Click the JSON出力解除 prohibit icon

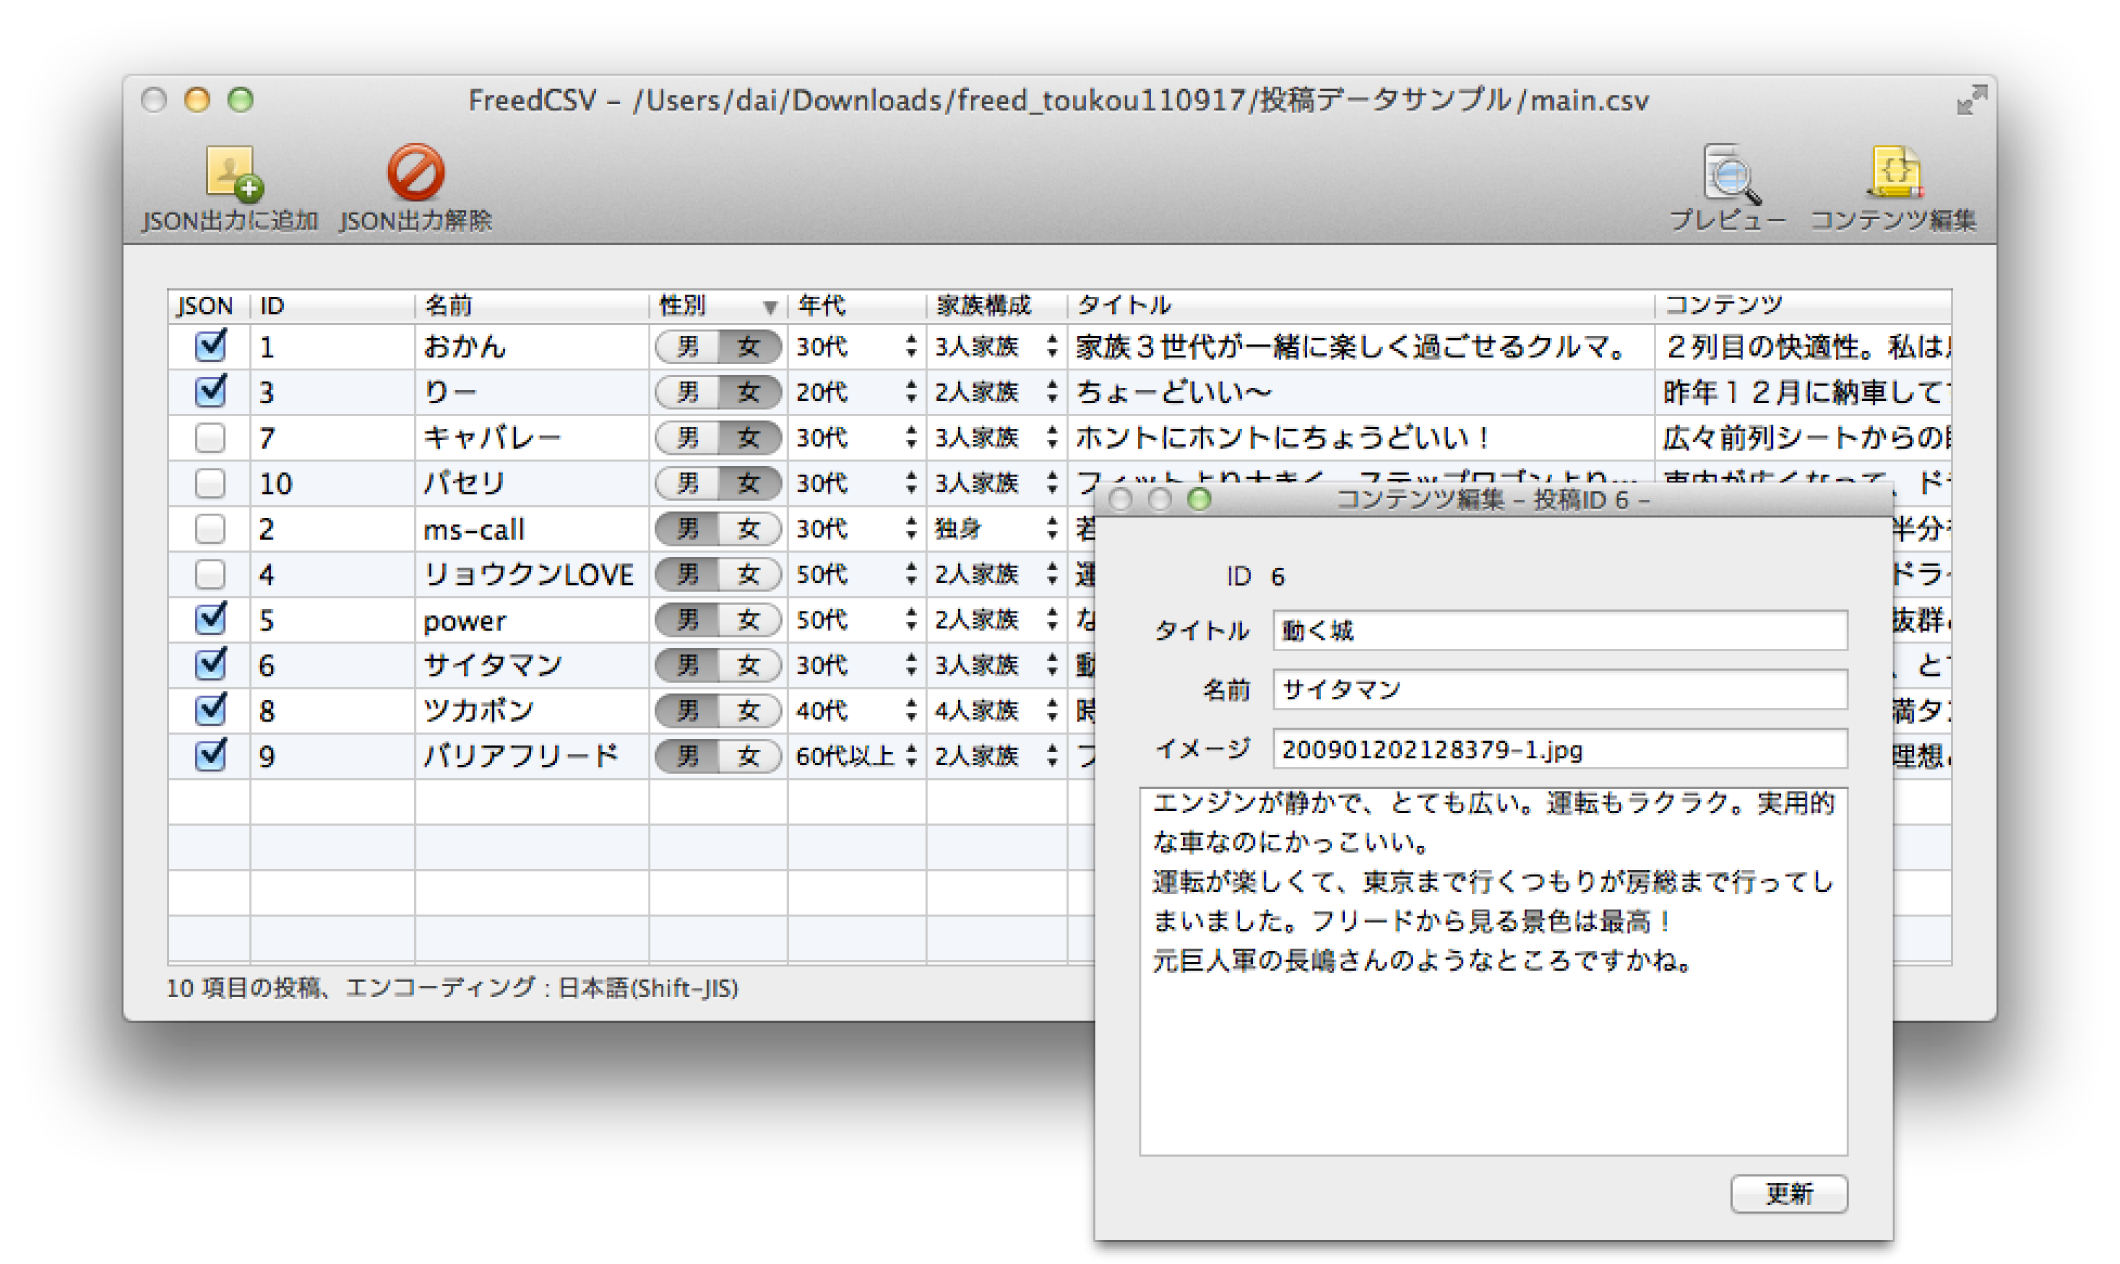click(415, 173)
